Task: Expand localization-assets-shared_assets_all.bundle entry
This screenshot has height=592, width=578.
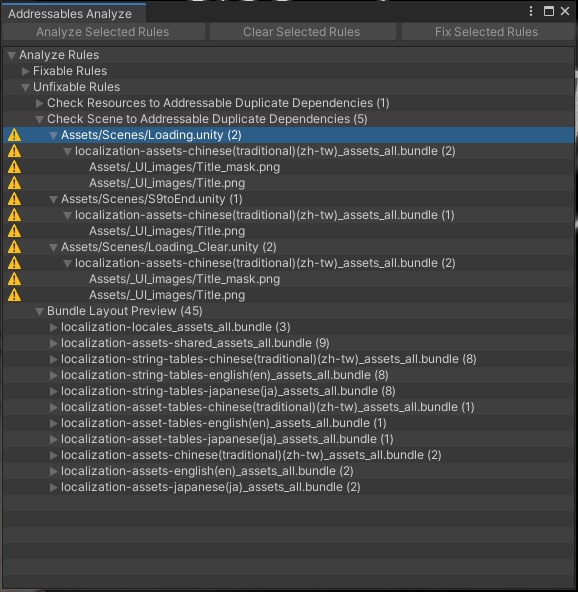Action: pos(54,343)
